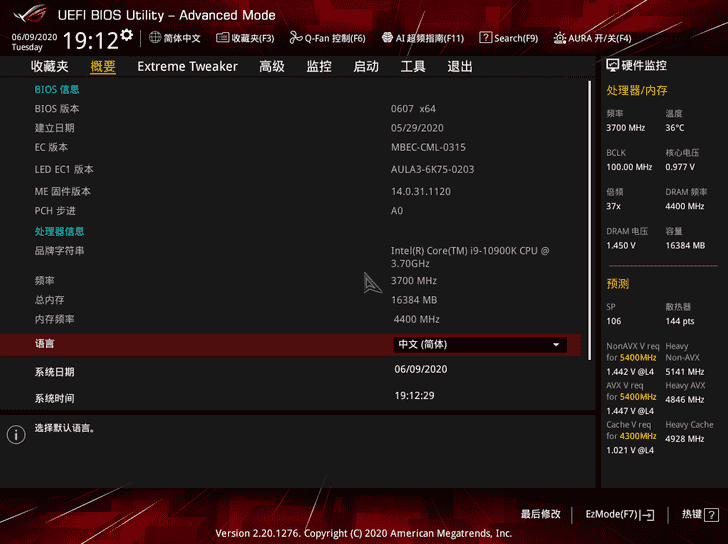
Task: Click the 处理器信息 section heading
Action: pyautogui.click(x=59, y=231)
